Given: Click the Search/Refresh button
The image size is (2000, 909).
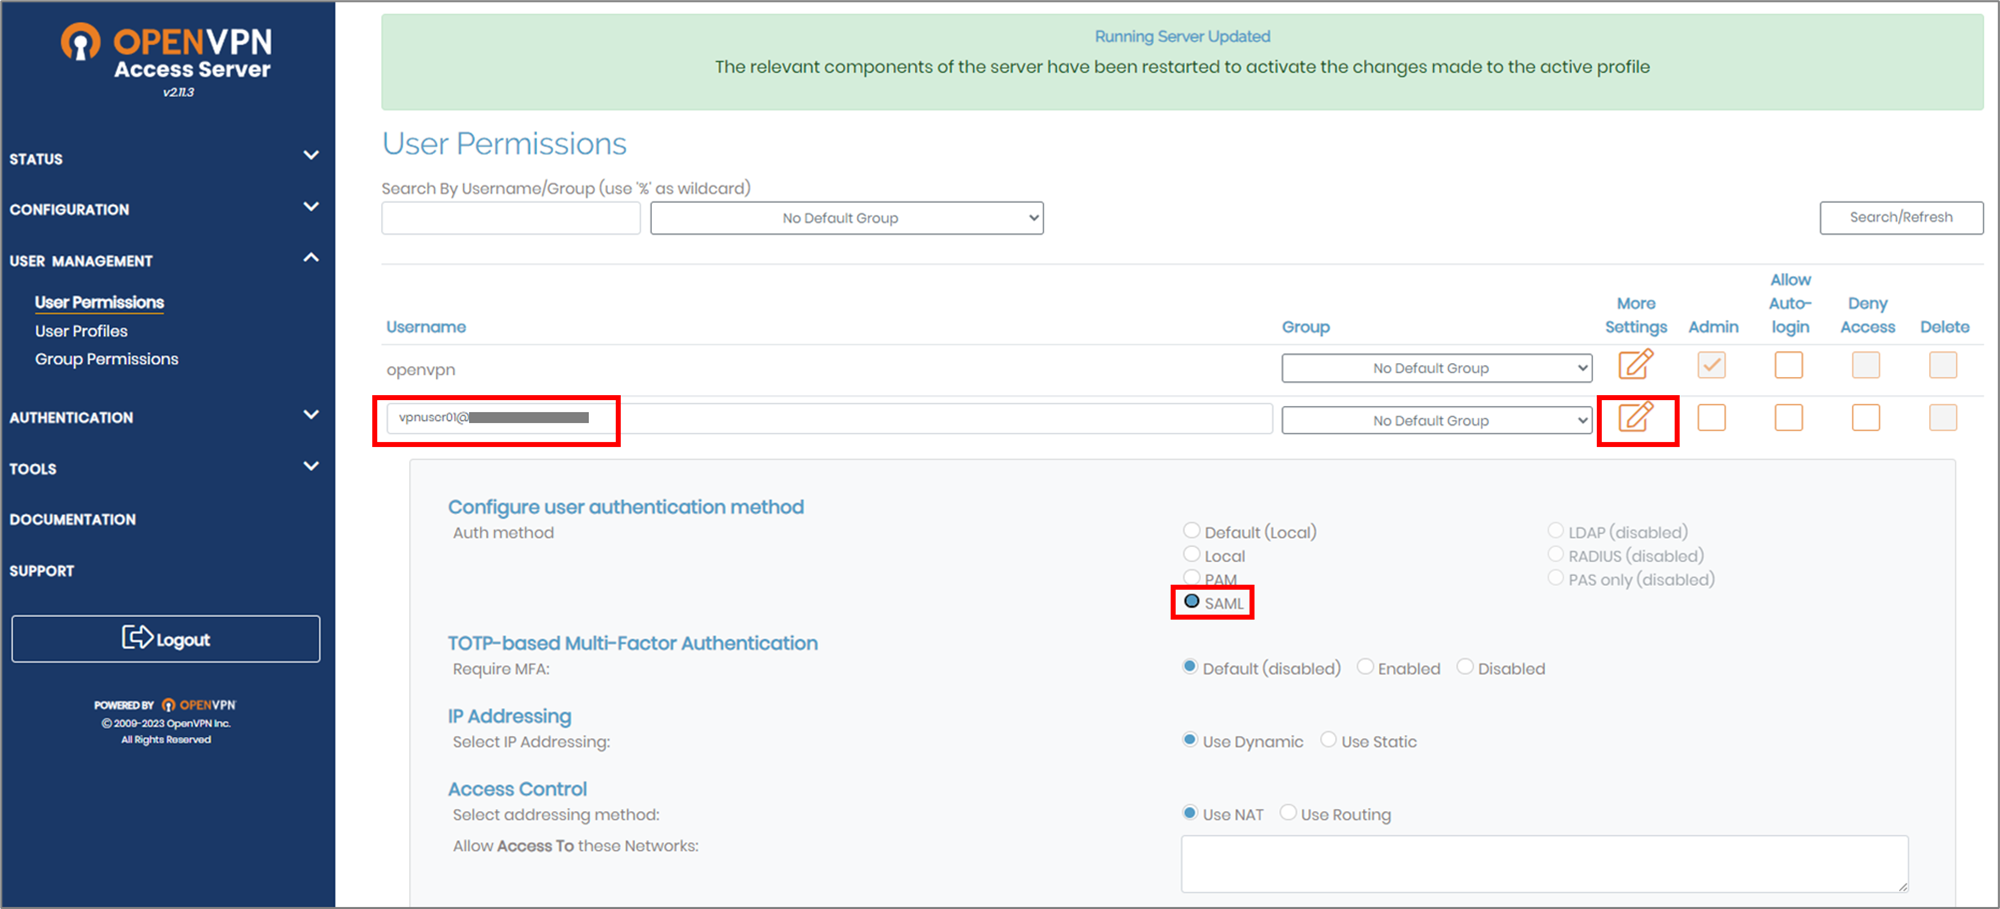Looking at the screenshot, I should coord(1901,217).
